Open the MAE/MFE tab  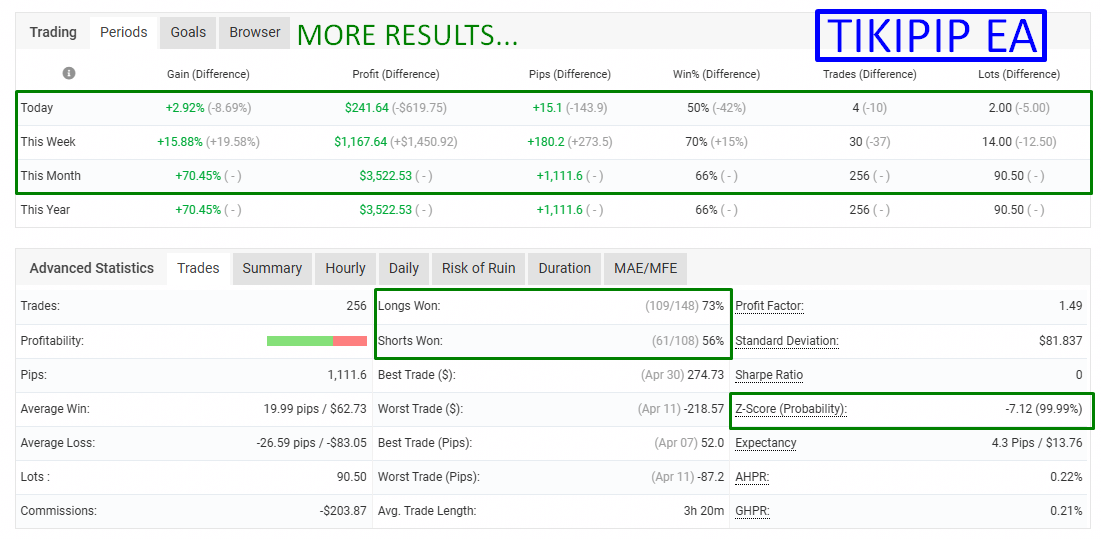click(x=645, y=268)
